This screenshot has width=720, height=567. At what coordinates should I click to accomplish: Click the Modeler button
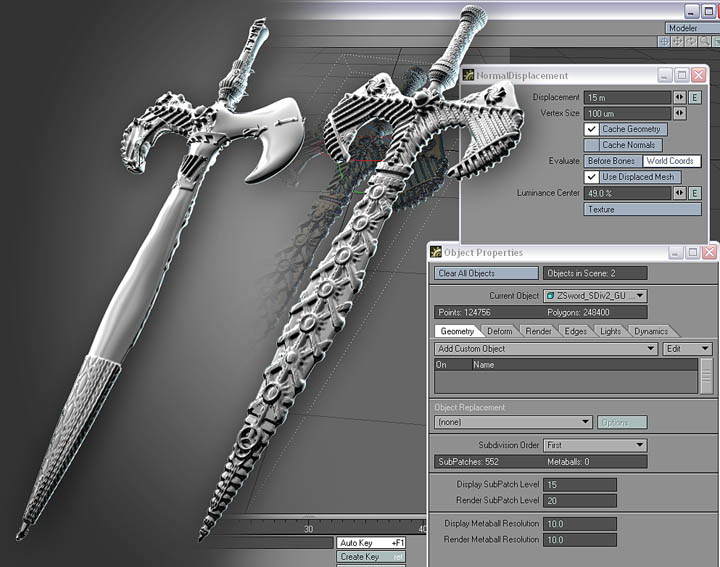(692, 28)
